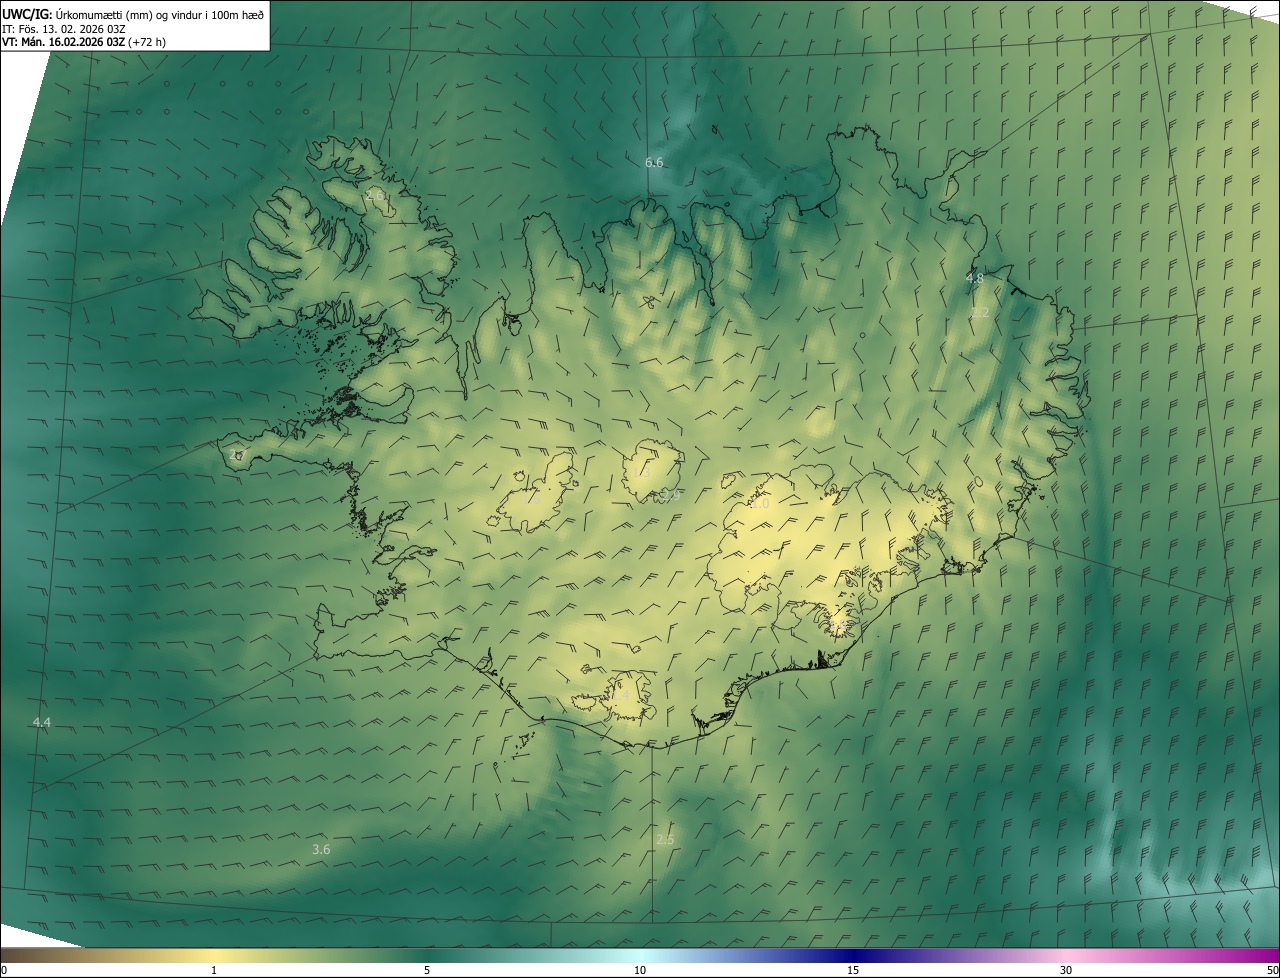The width and height of the screenshot is (1280, 978).
Task: Click the 5 tick on the color scale
Action: [x=427, y=970]
